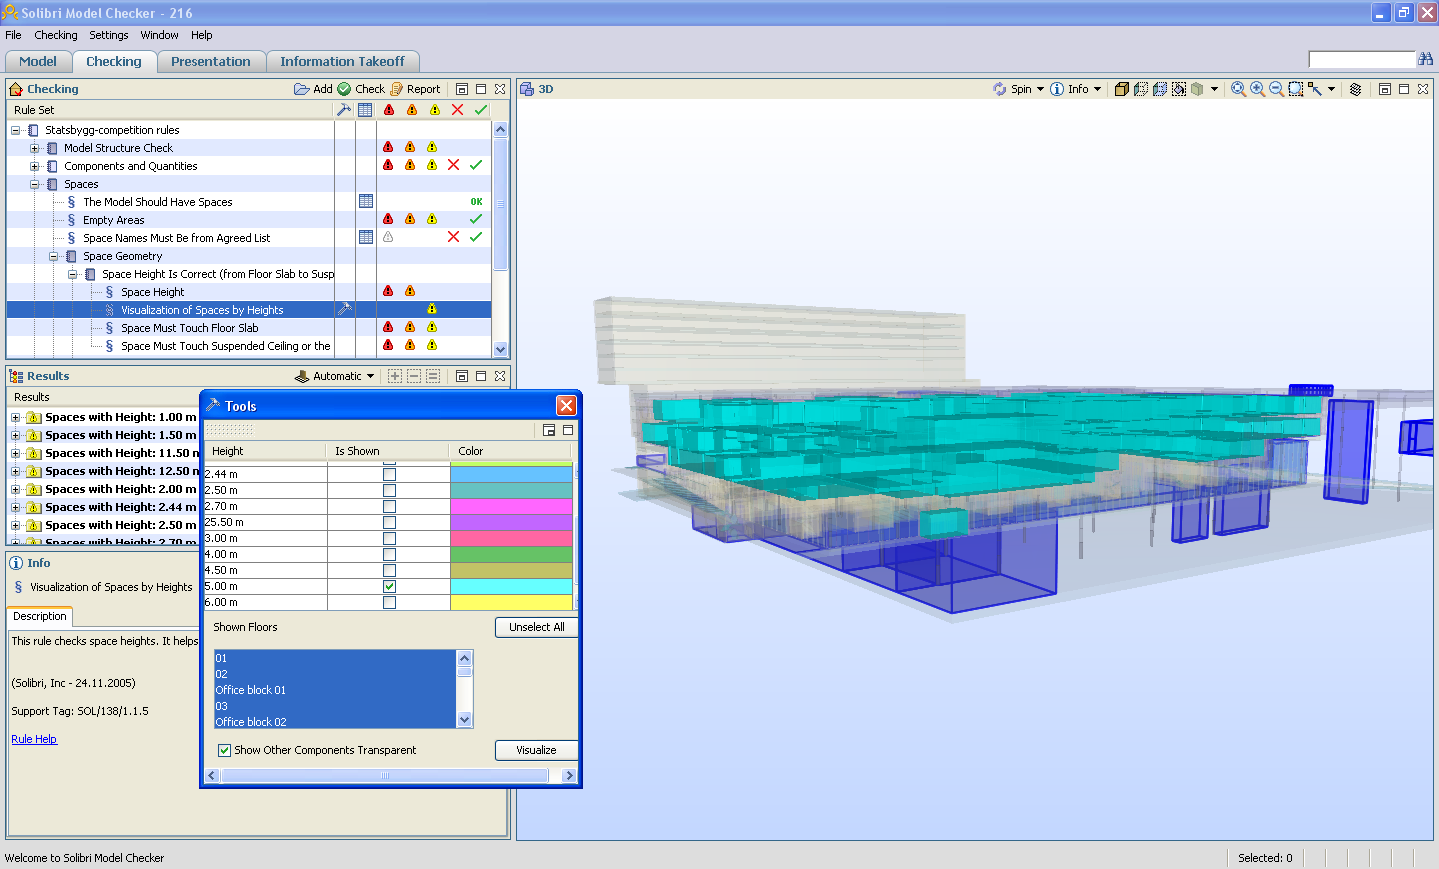Check the Is Shown box for 6.00 m
The width and height of the screenshot is (1439, 869).
(x=389, y=602)
